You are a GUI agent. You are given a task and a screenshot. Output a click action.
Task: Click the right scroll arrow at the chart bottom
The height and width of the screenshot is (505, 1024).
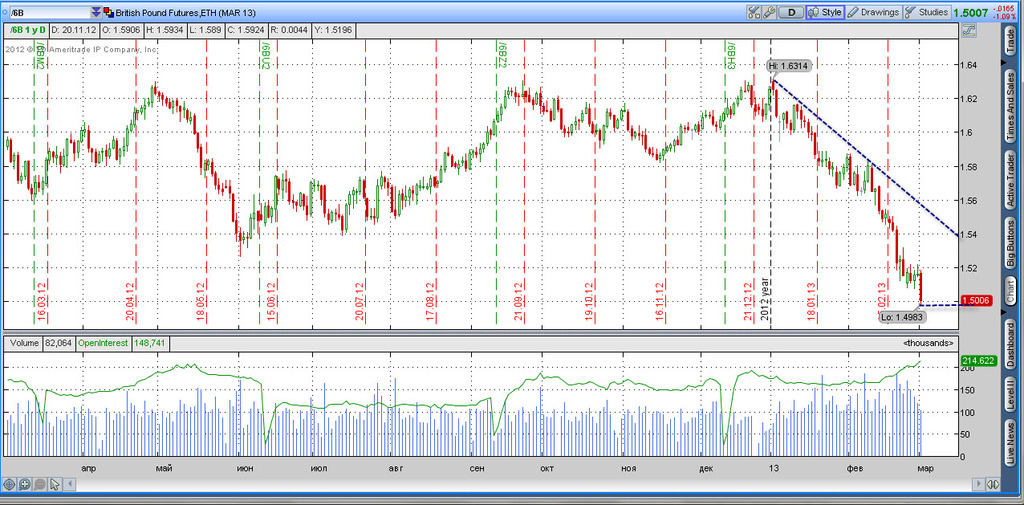pos(979,485)
